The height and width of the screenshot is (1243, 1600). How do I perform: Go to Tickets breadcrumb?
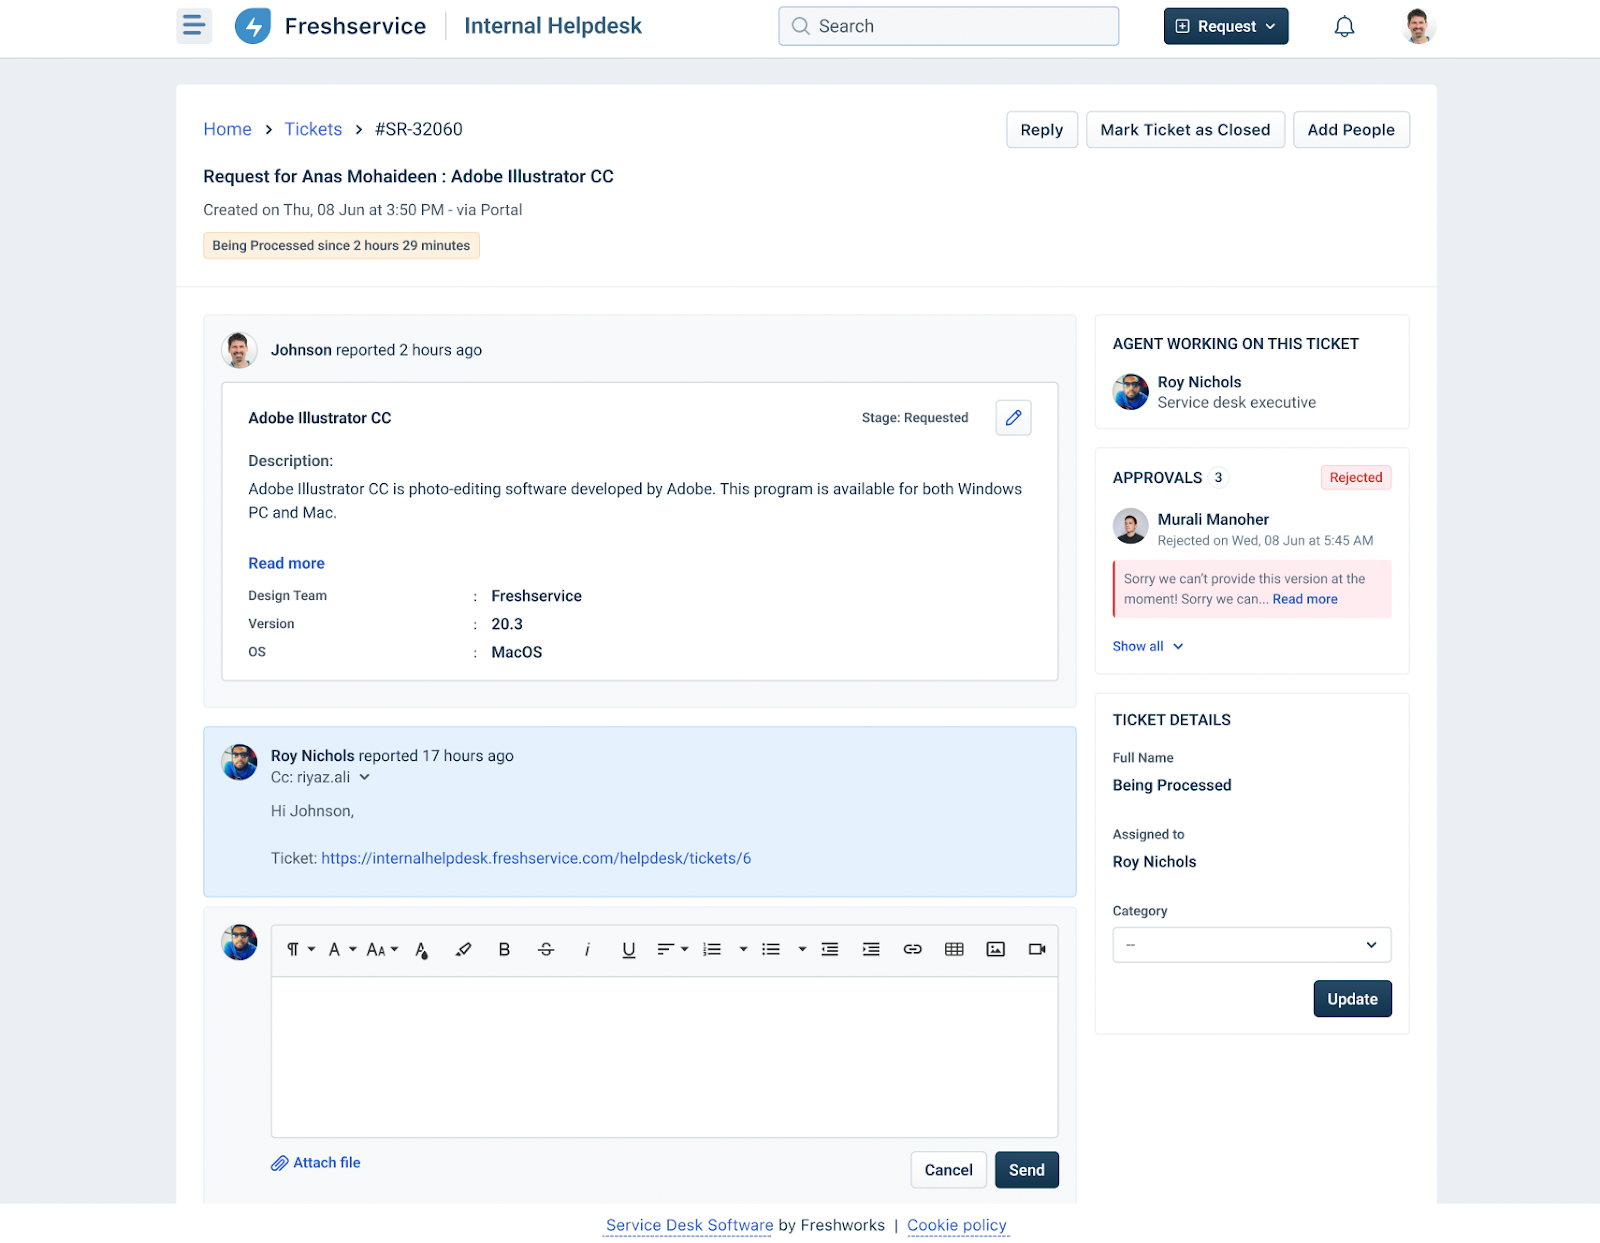click(x=313, y=129)
